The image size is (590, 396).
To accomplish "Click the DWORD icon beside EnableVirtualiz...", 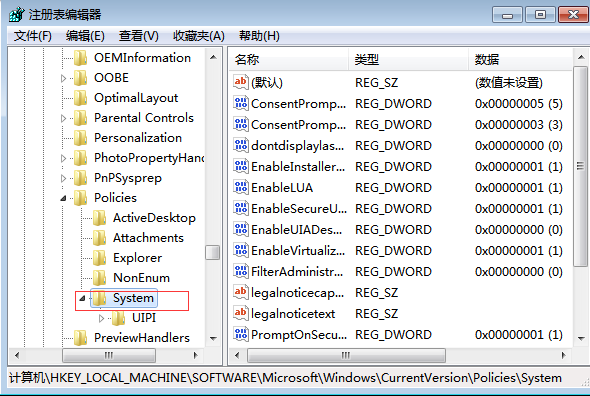I will tap(240, 250).
